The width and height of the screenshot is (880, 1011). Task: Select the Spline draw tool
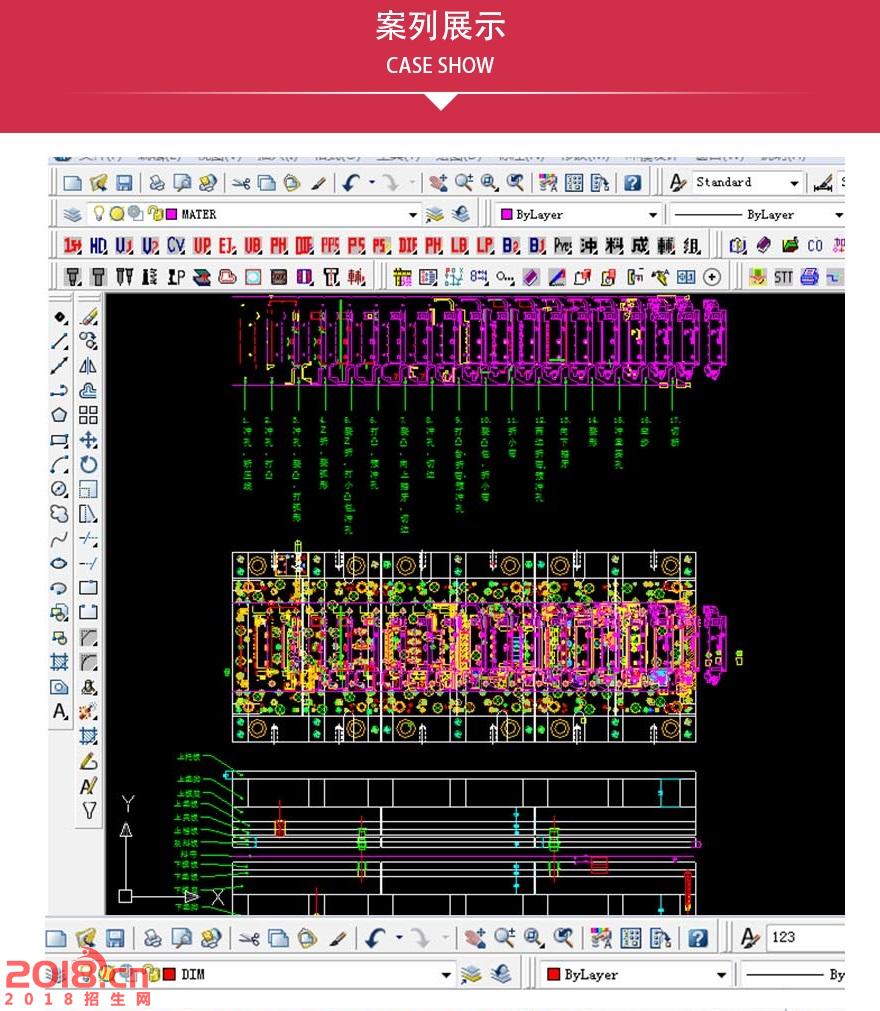[x=59, y=538]
